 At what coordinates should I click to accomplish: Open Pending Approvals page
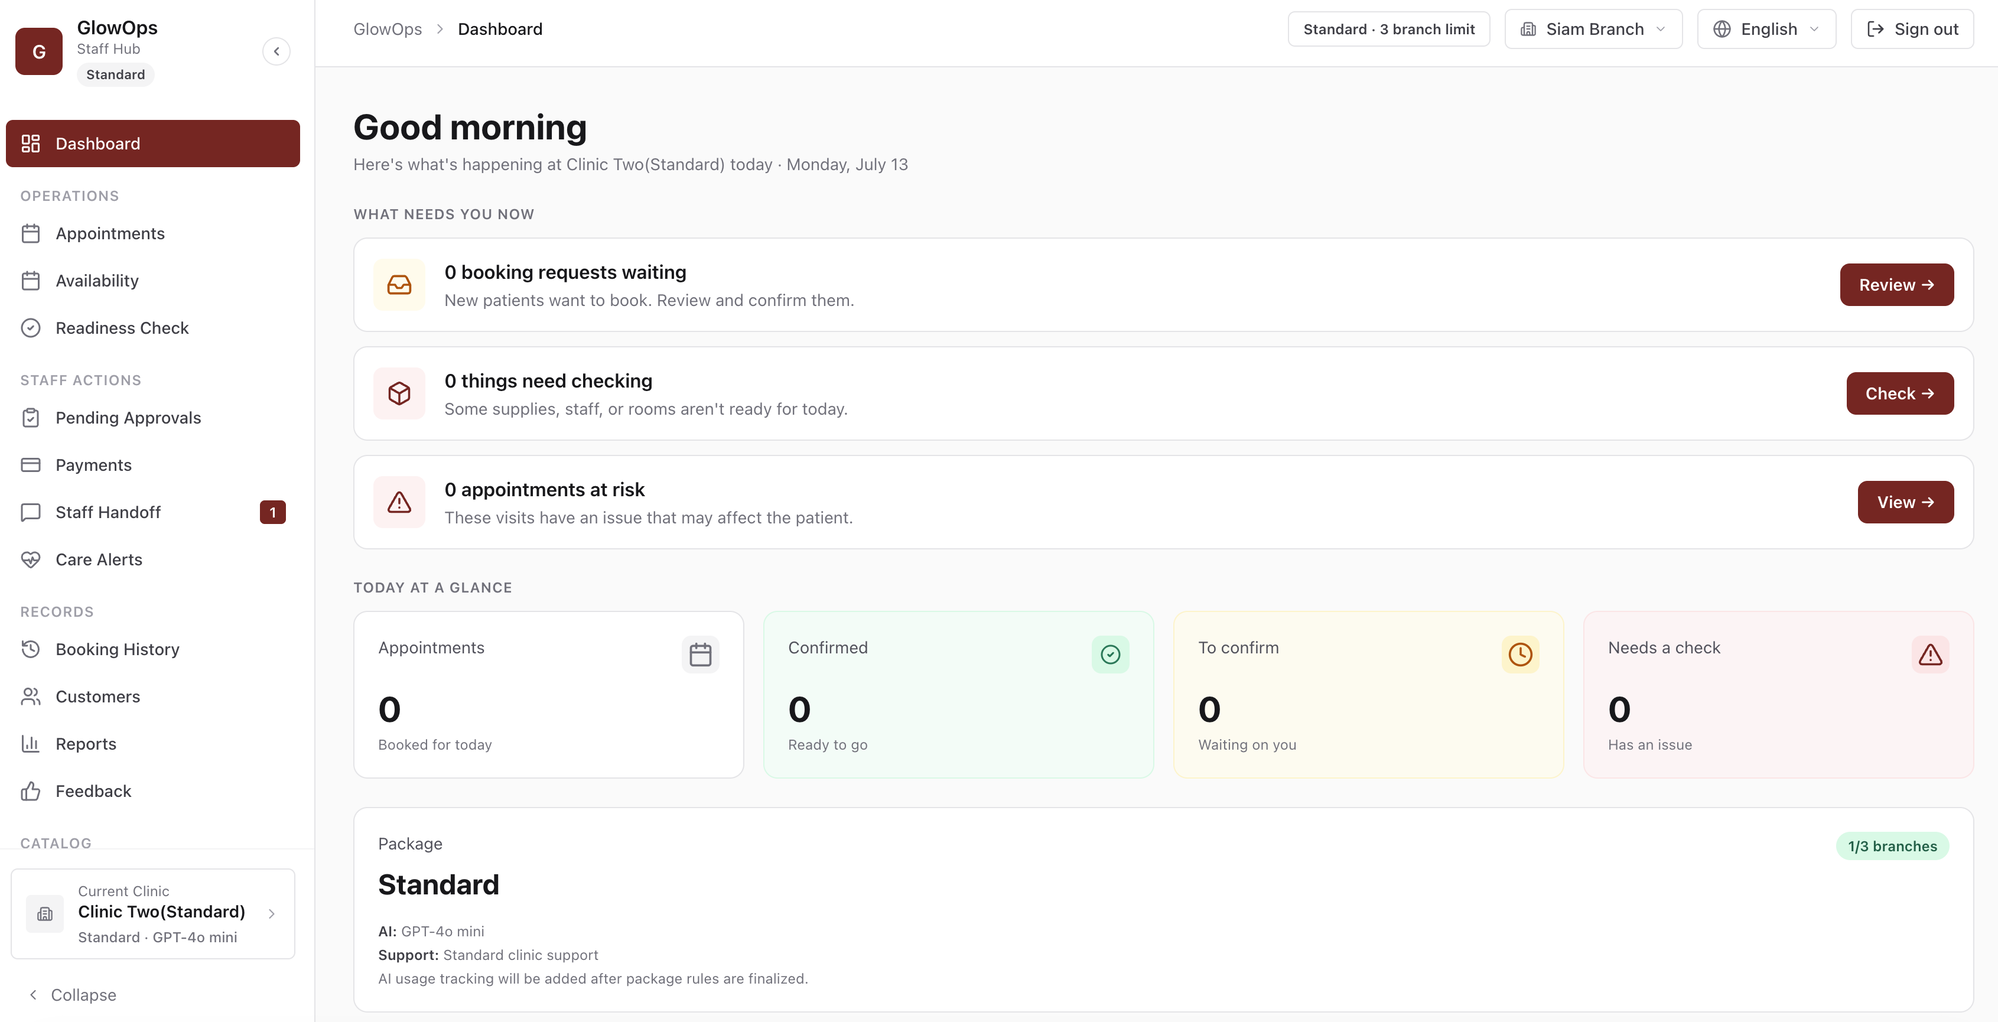click(x=153, y=417)
